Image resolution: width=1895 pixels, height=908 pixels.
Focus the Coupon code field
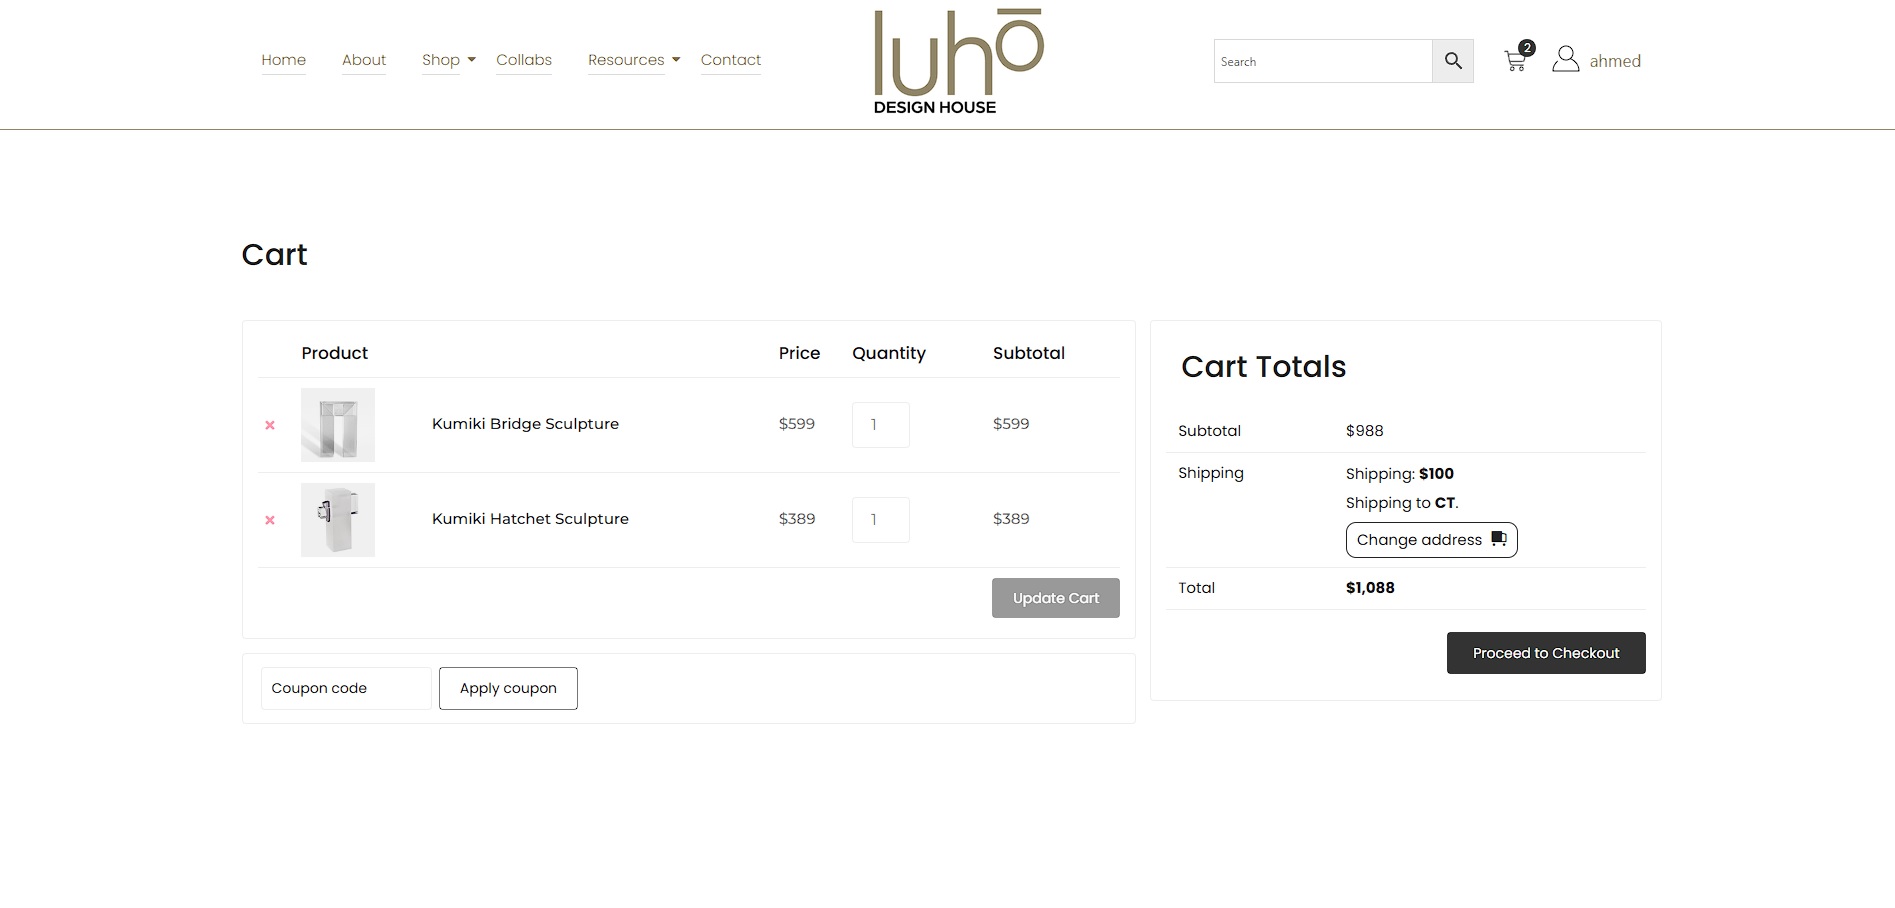[x=346, y=688]
